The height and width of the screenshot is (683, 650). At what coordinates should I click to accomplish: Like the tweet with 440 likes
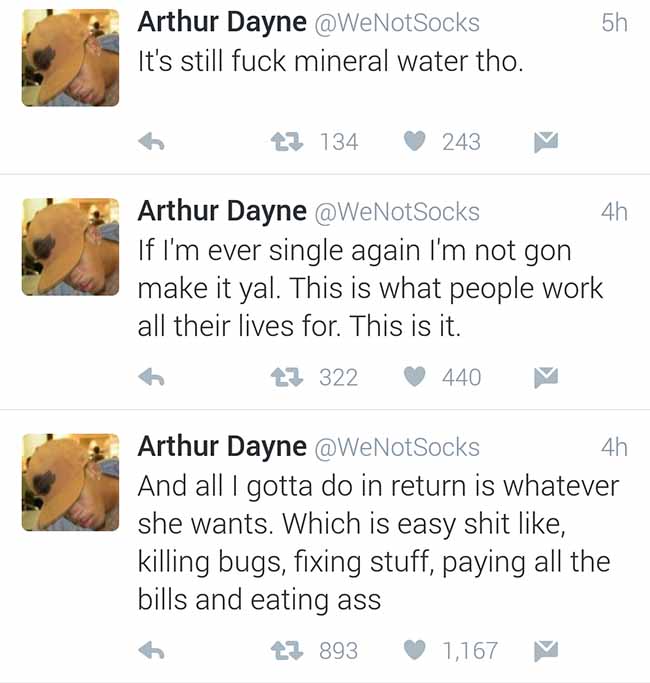[414, 377]
